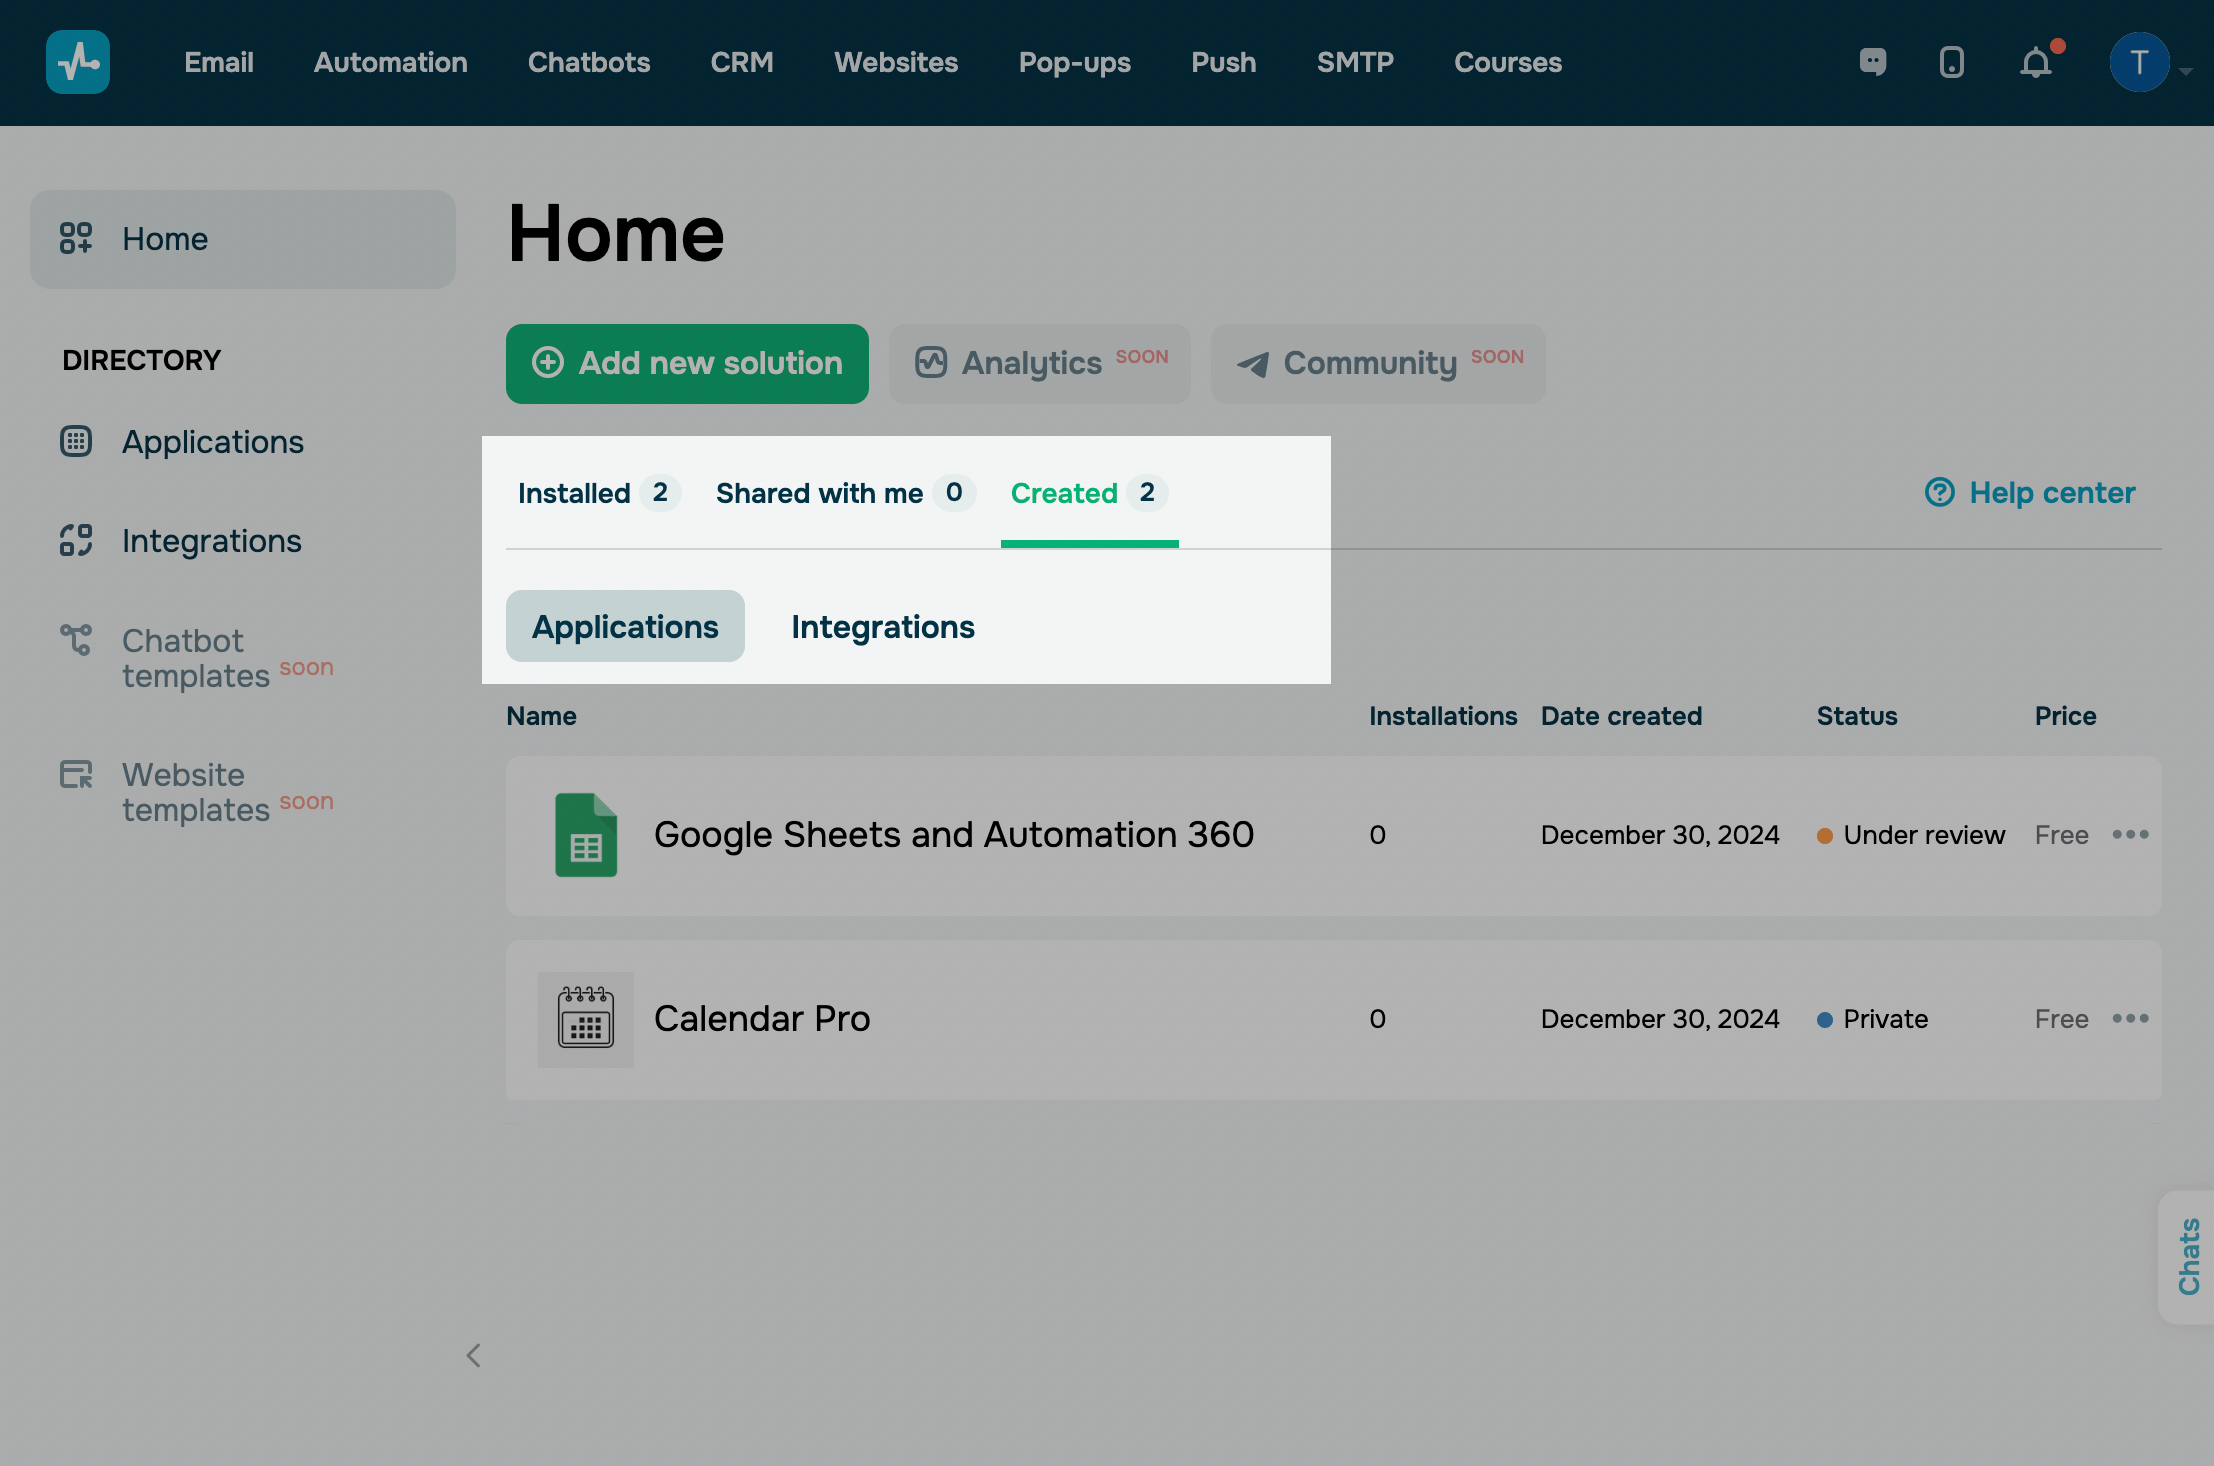This screenshot has height=1466, width=2214.
Task: Click the Price column header
Action: [x=2065, y=716]
